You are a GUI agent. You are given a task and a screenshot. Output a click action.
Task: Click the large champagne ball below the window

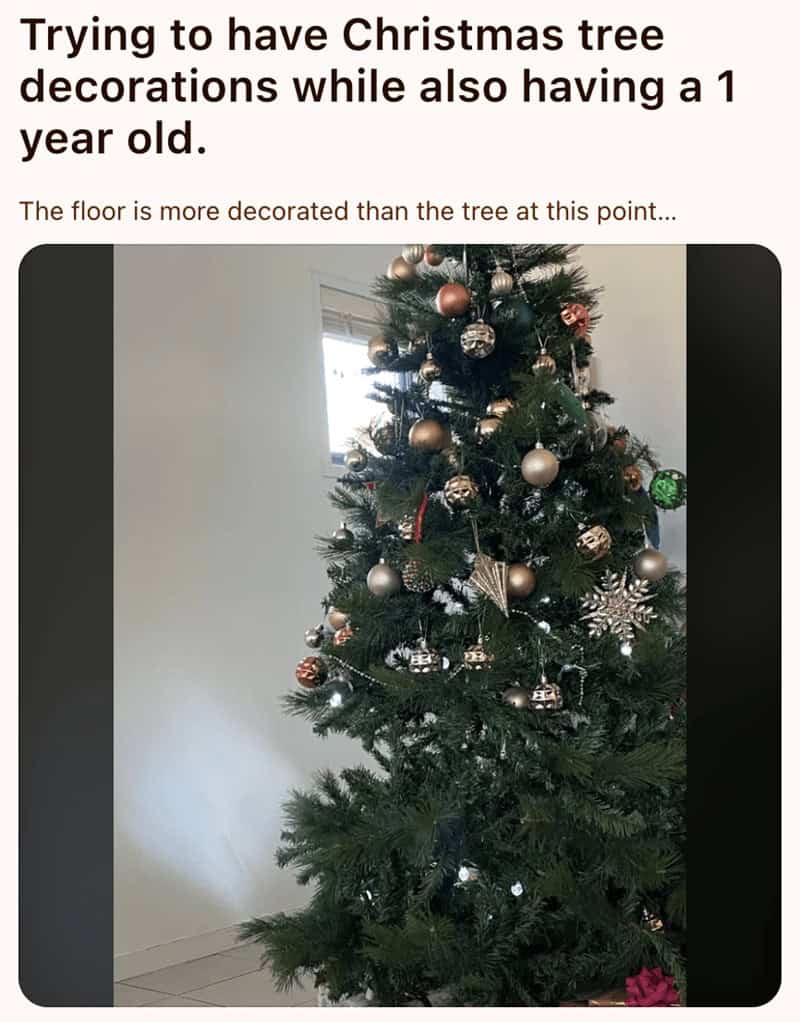[428, 435]
